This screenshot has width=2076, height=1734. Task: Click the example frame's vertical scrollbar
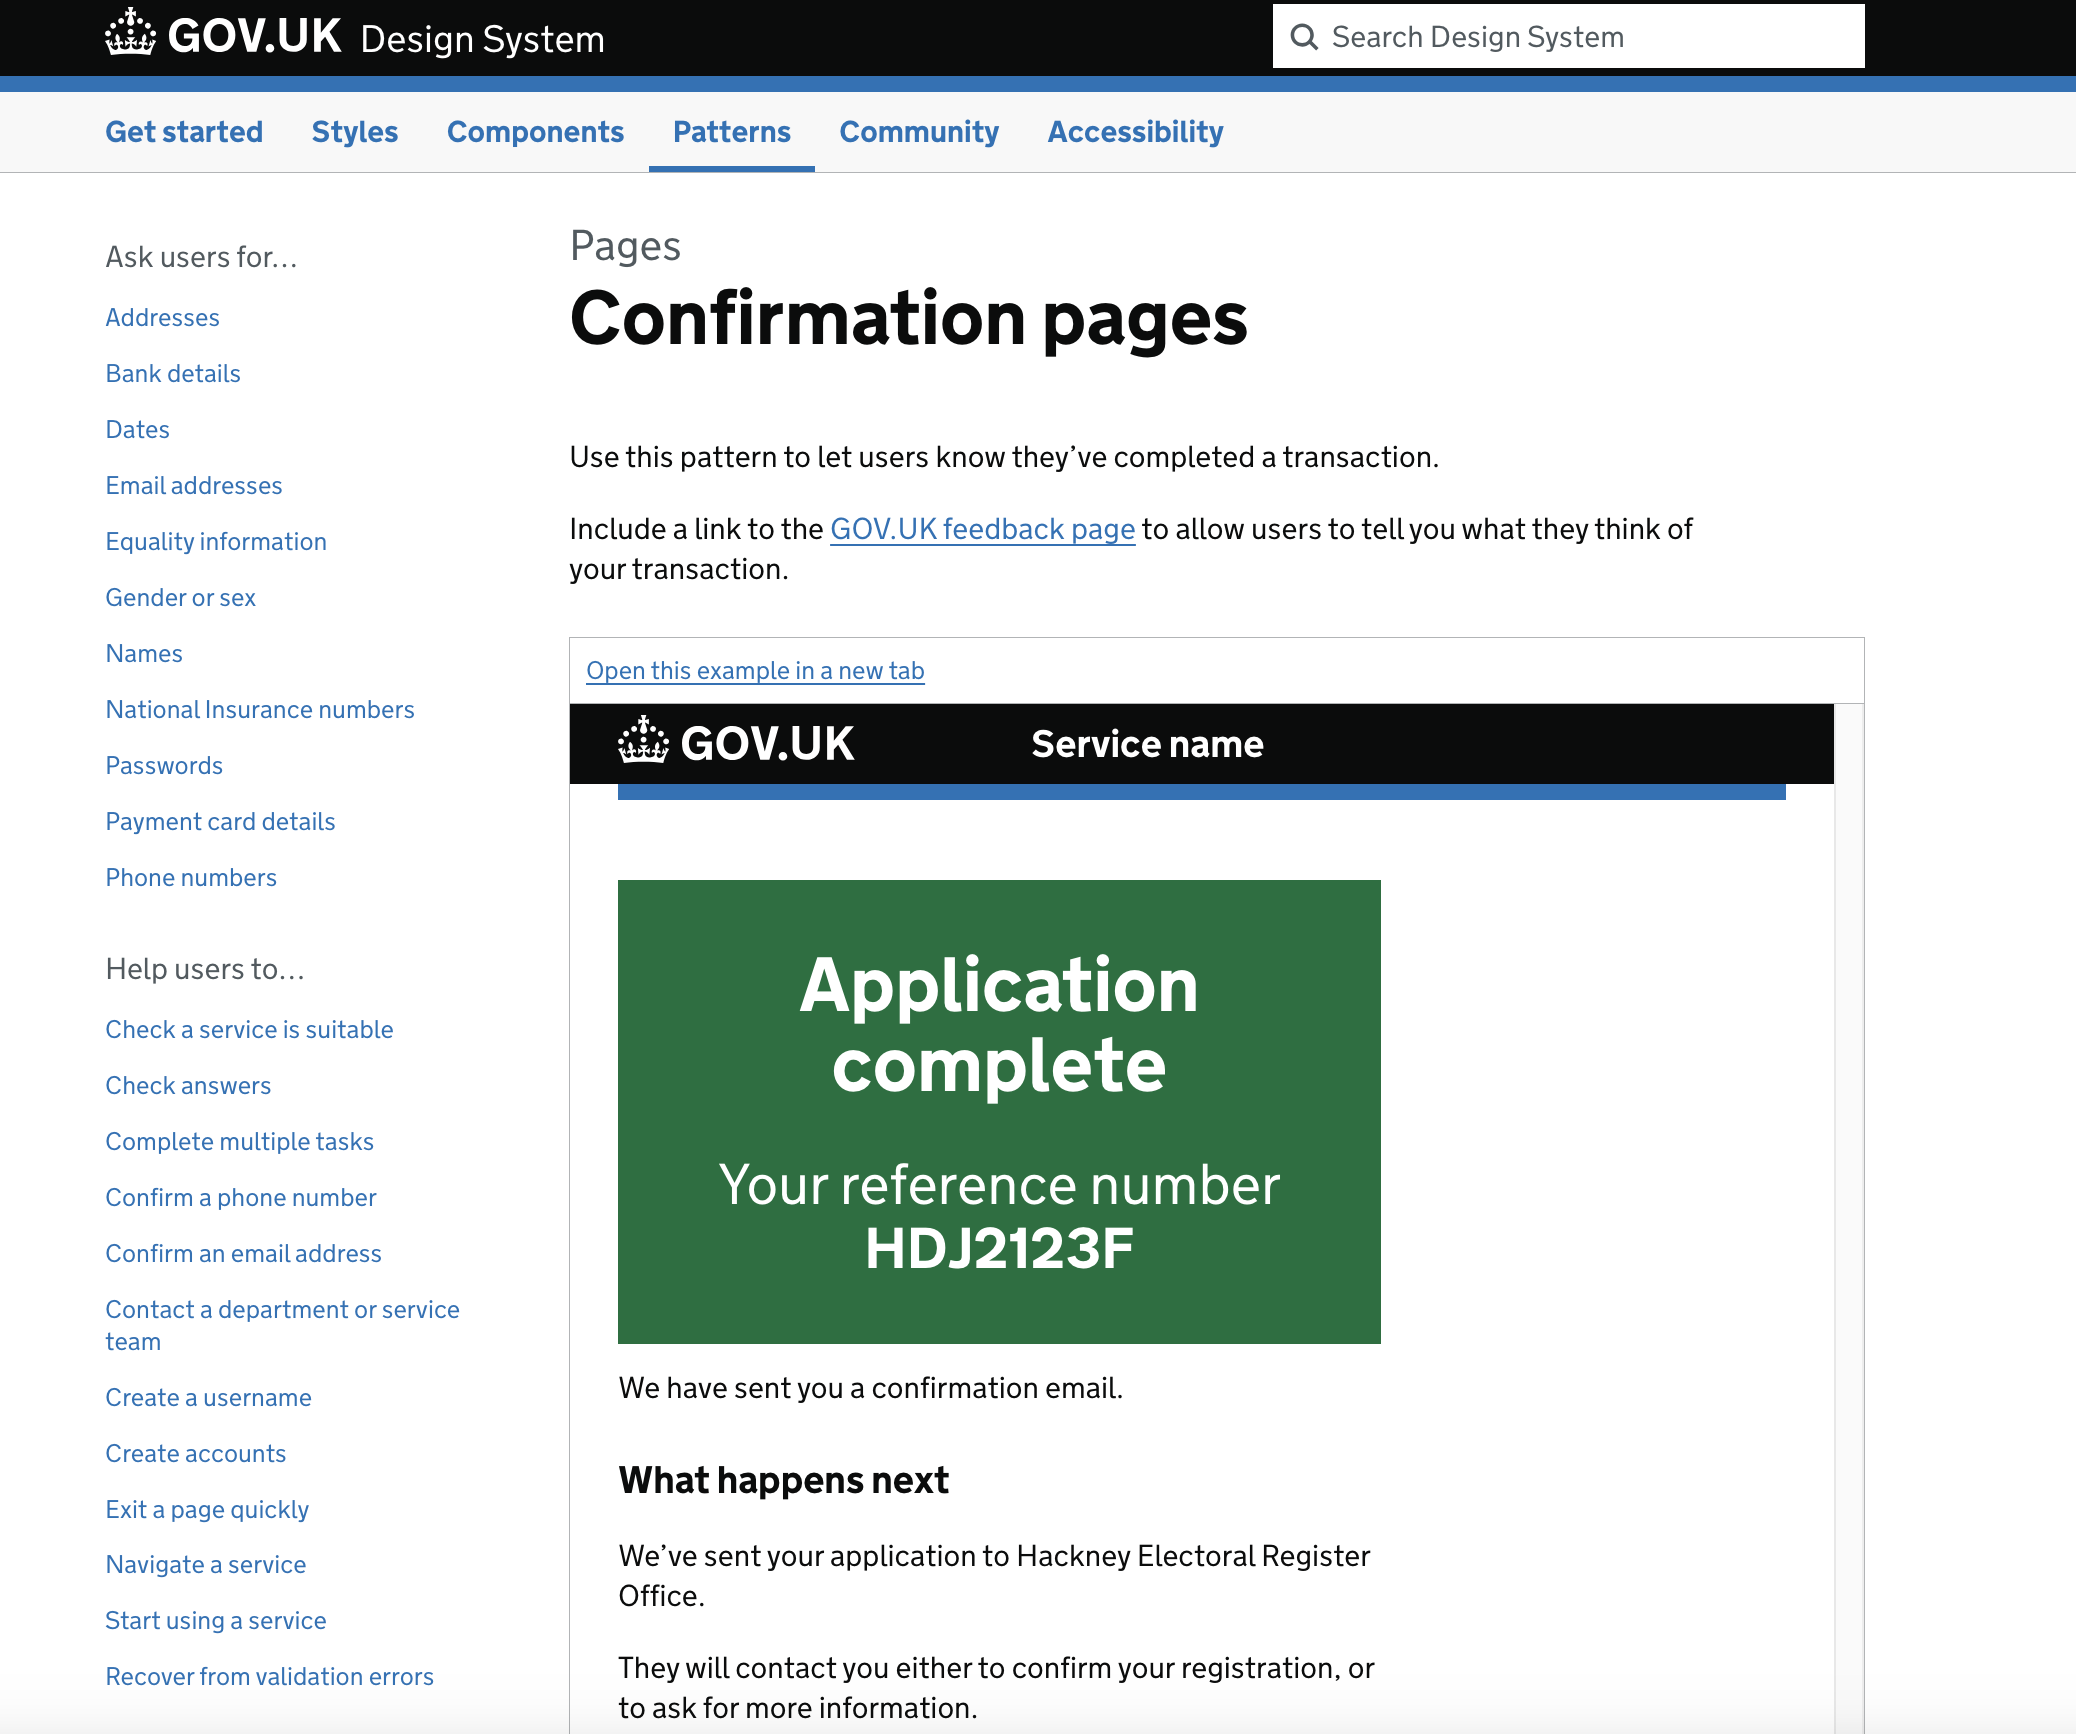1848,1200
